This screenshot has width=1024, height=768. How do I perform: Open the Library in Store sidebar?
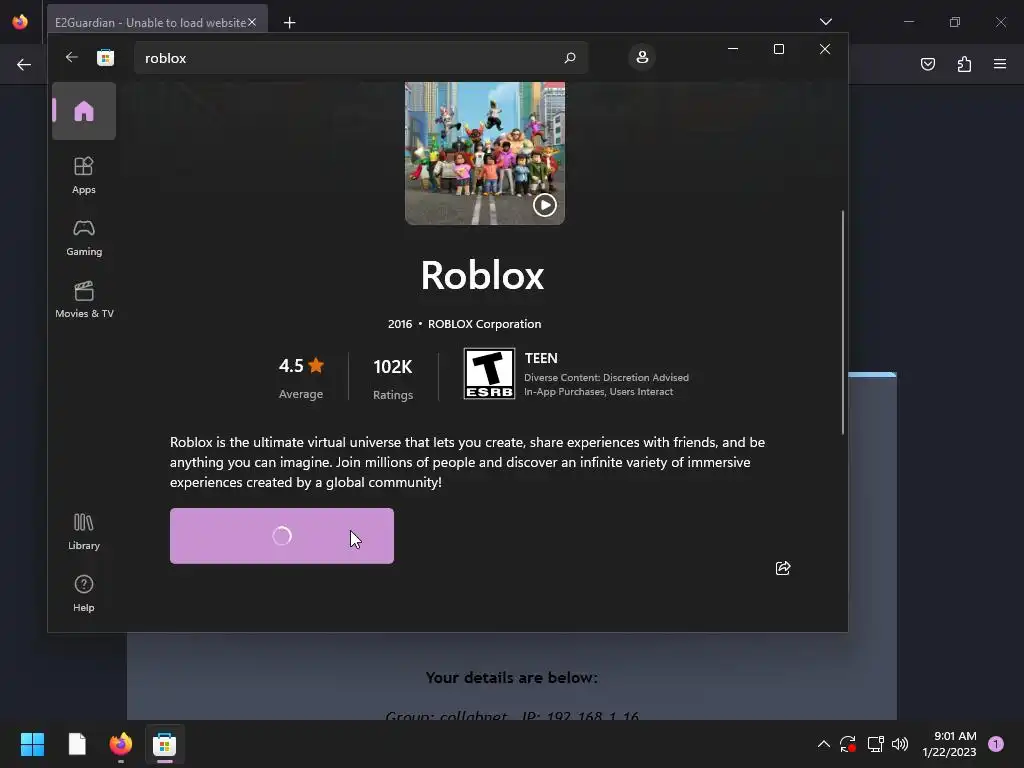[x=84, y=532]
